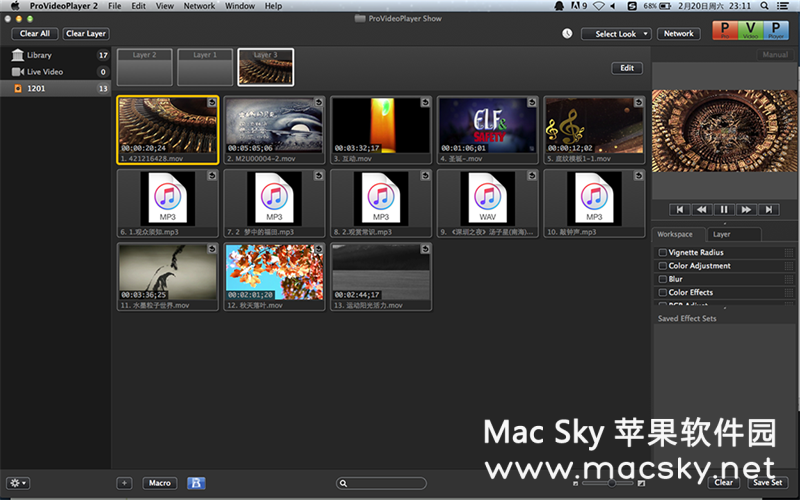The height and width of the screenshot is (500, 800).
Task: Enable Color Effects checkbox
Action: (x=662, y=292)
